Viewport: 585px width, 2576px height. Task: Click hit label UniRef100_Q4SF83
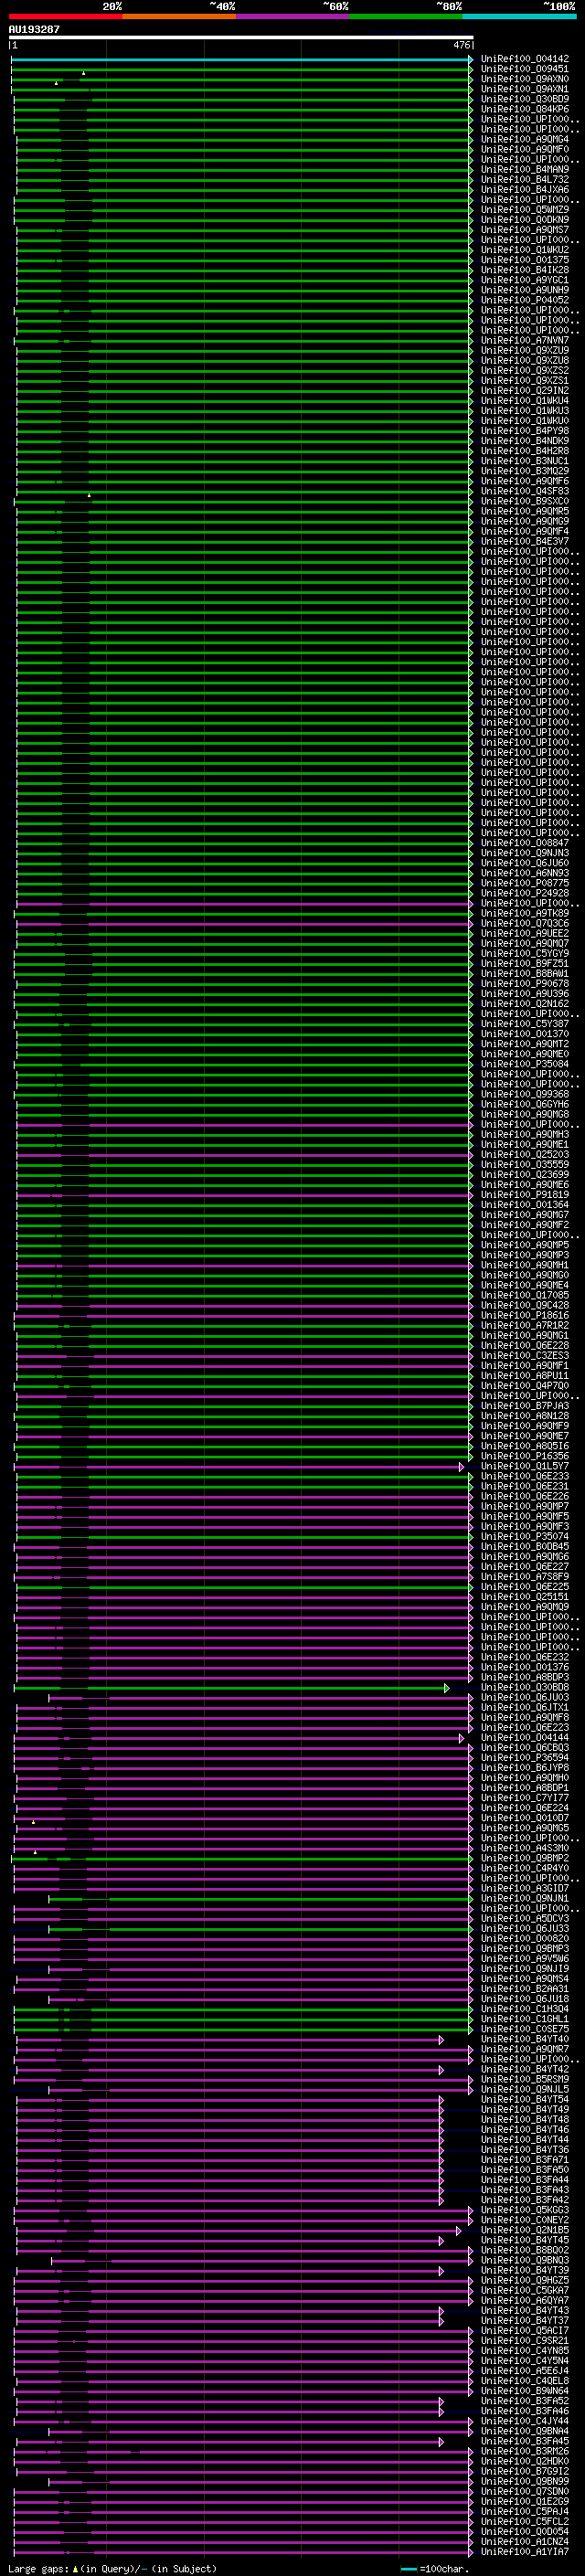click(525, 491)
